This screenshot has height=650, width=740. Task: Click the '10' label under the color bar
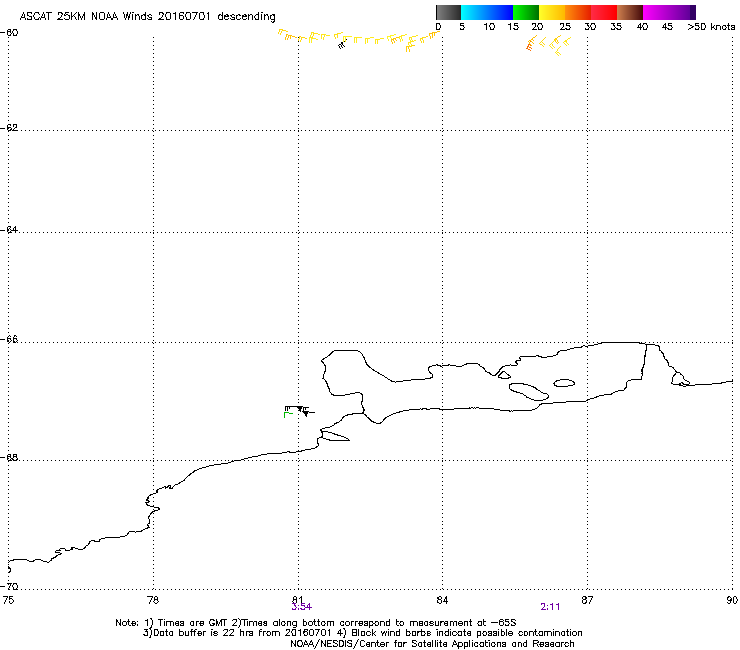pos(489,27)
